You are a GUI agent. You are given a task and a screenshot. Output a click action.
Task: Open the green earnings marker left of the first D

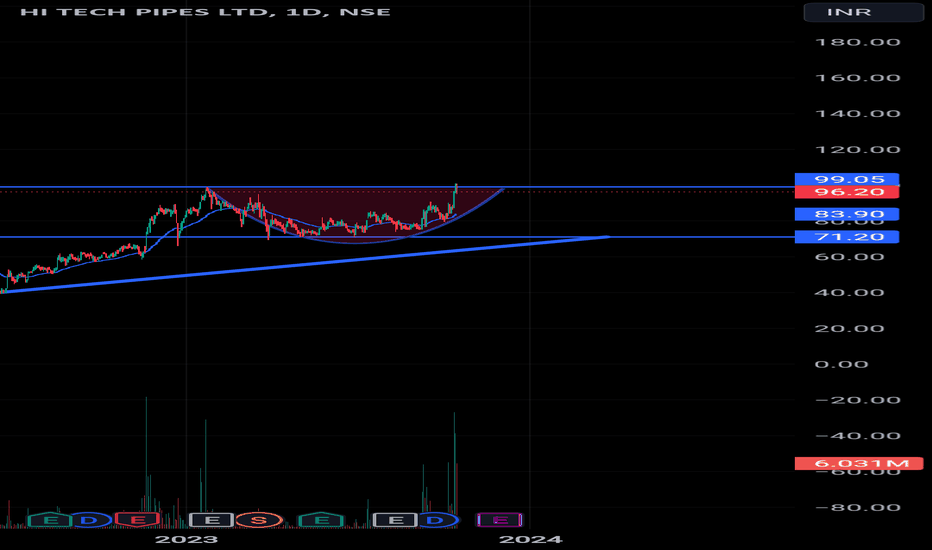click(51, 520)
